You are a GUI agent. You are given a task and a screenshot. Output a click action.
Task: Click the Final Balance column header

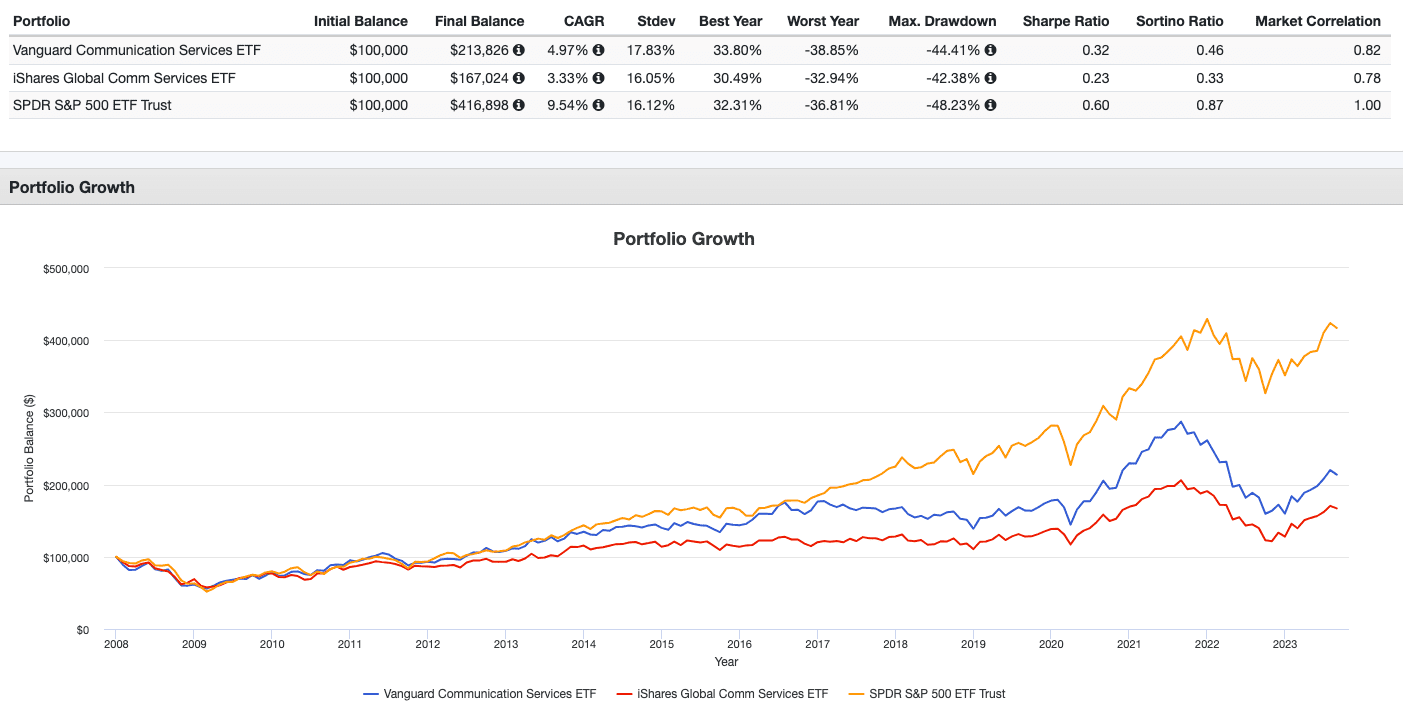coord(479,21)
